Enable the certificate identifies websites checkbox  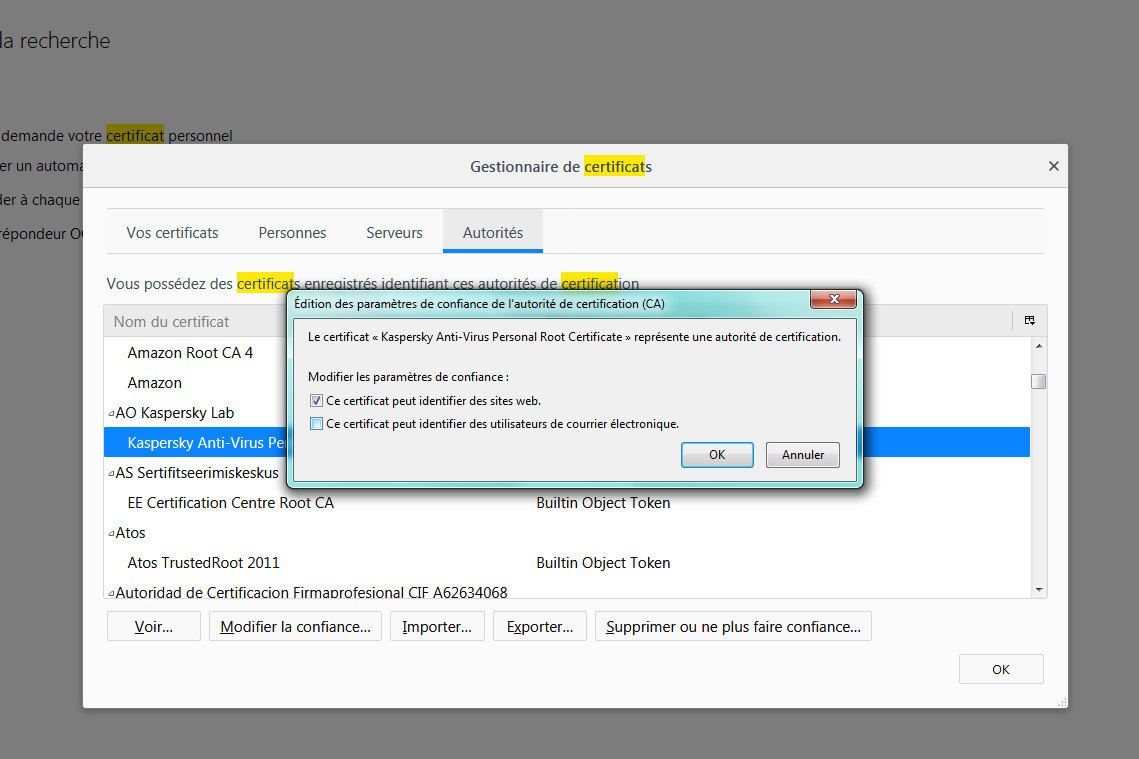click(316, 401)
